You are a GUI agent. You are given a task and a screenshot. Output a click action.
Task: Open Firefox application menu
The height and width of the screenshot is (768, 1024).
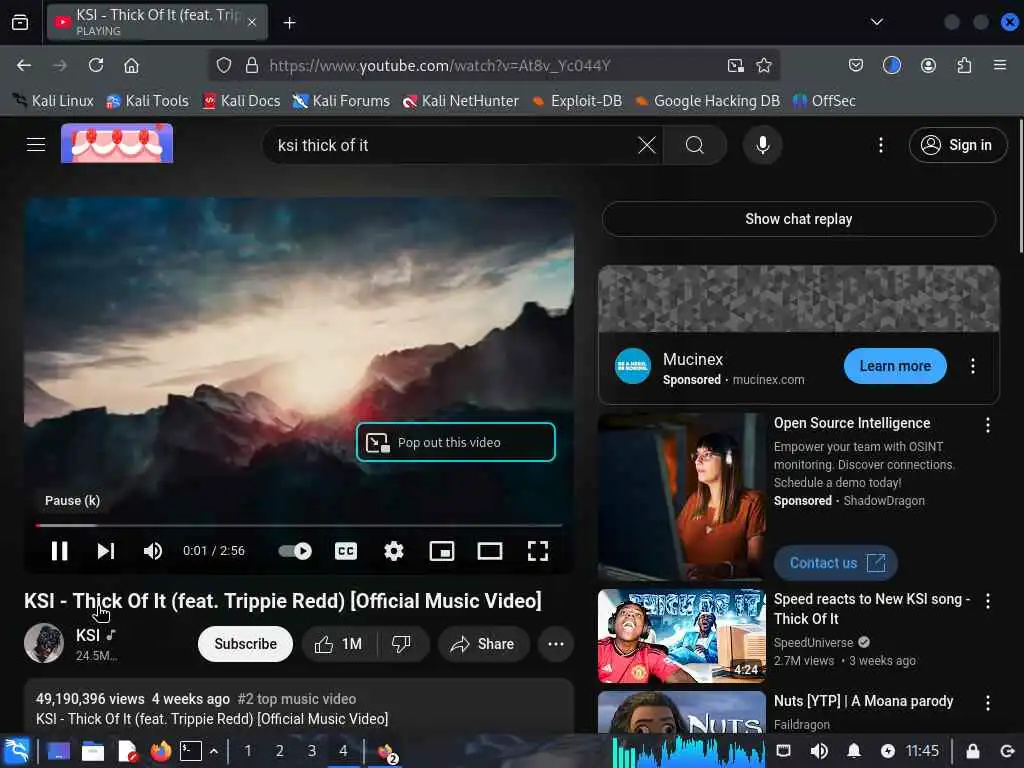1000,65
